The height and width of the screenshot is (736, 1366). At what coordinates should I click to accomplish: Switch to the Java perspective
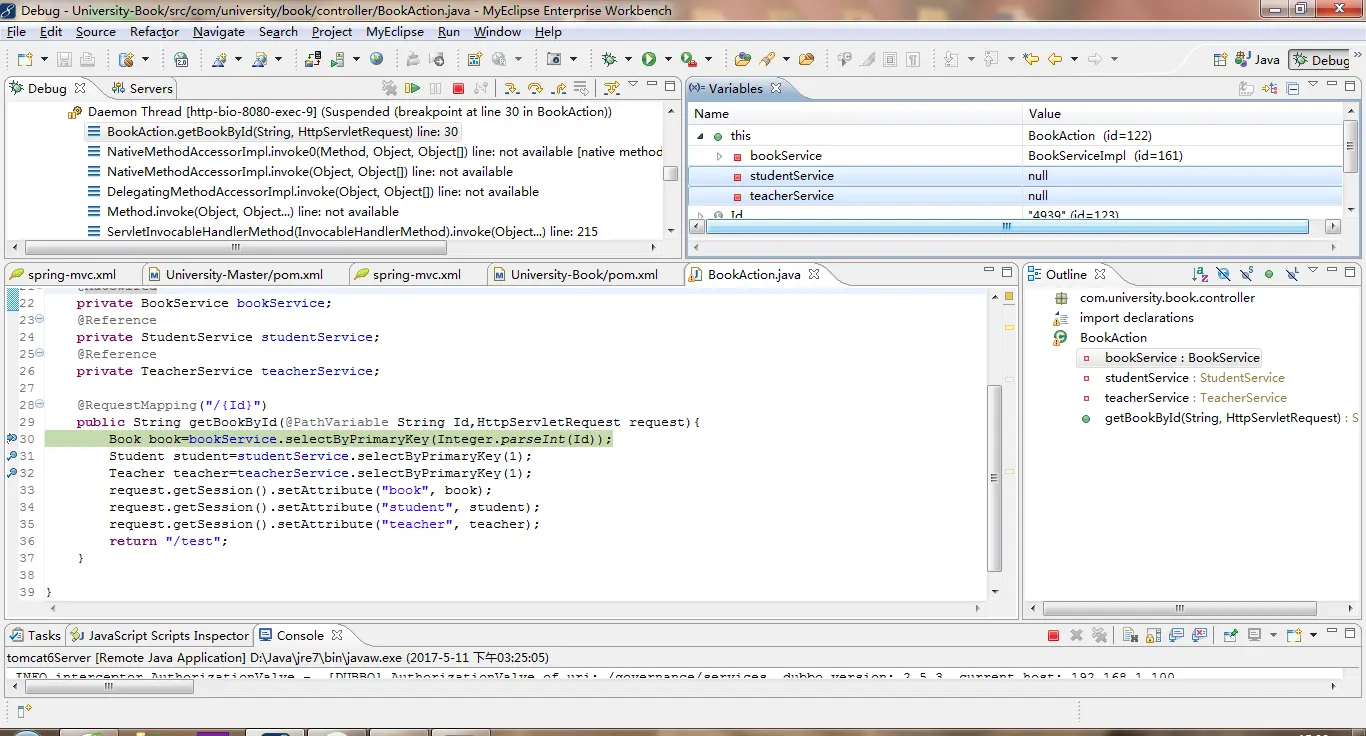pyautogui.click(x=1258, y=60)
